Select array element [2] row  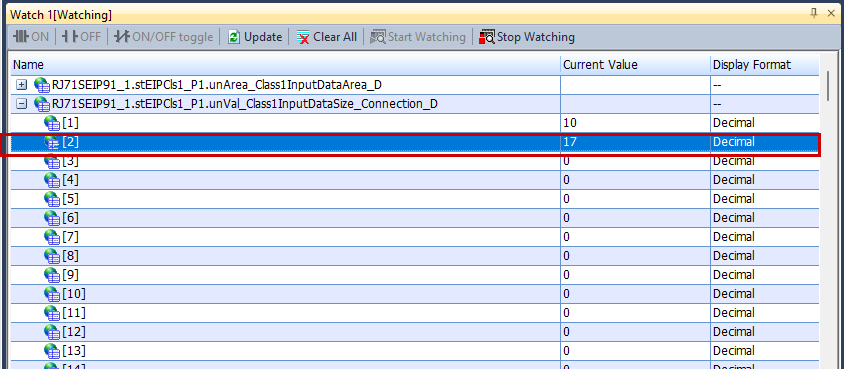pyautogui.click(x=415, y=142)
